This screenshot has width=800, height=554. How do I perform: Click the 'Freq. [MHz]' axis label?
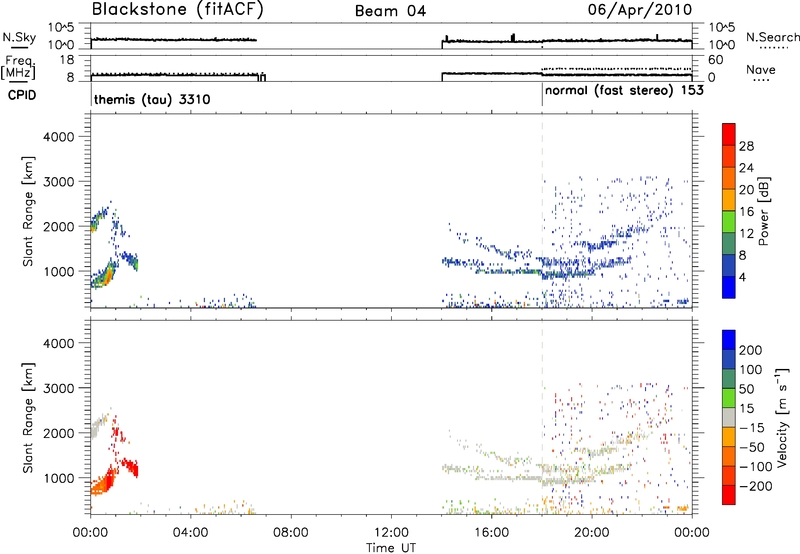coord(19,68)
